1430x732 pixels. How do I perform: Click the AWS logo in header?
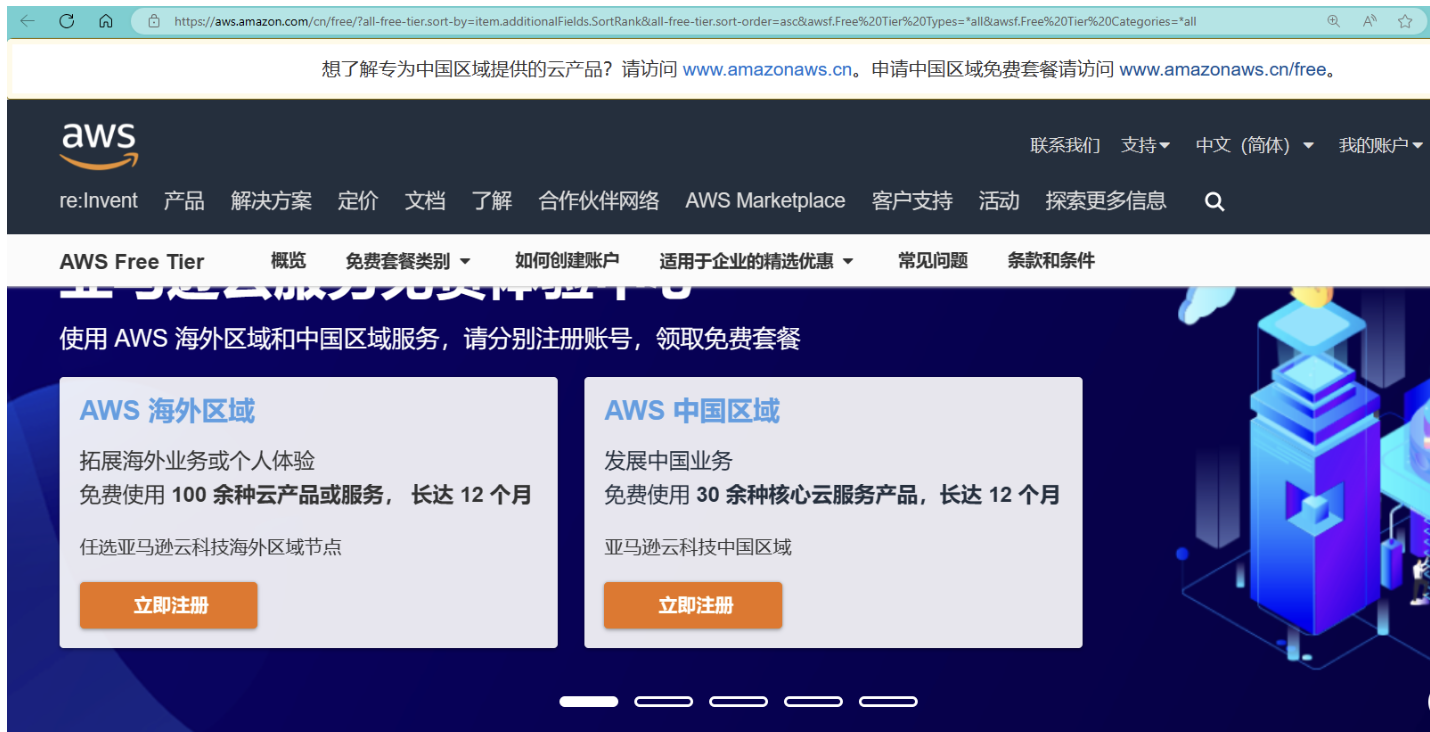point(98,146)
